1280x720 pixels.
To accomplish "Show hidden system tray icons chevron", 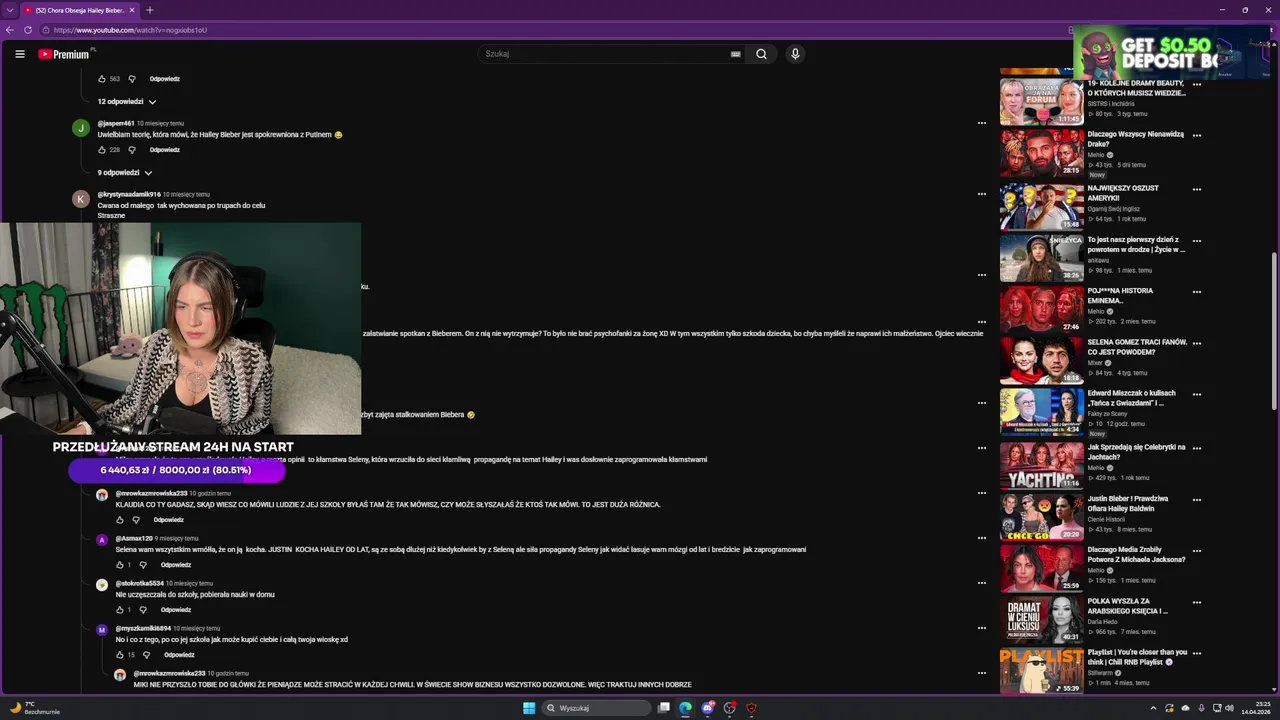I will (x=1153, y=708).
